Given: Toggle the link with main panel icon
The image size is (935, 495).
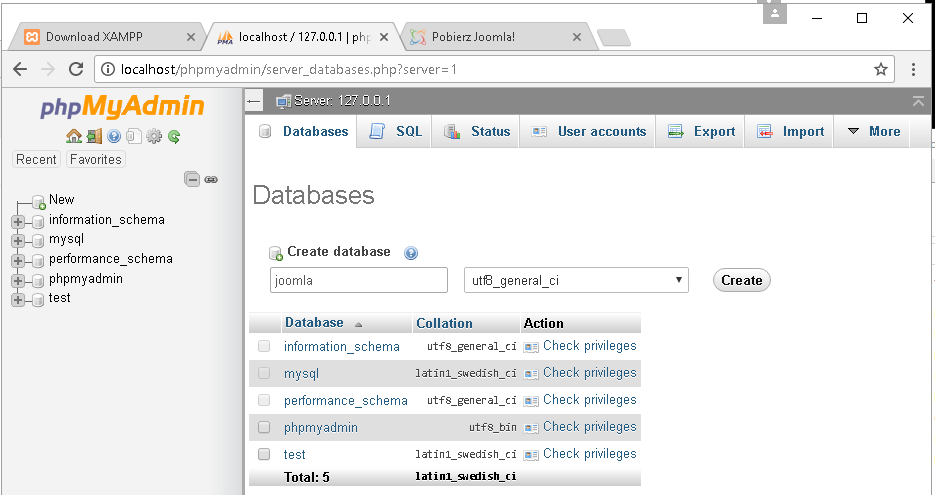Looking at the screenshot, I should [211, 179].
